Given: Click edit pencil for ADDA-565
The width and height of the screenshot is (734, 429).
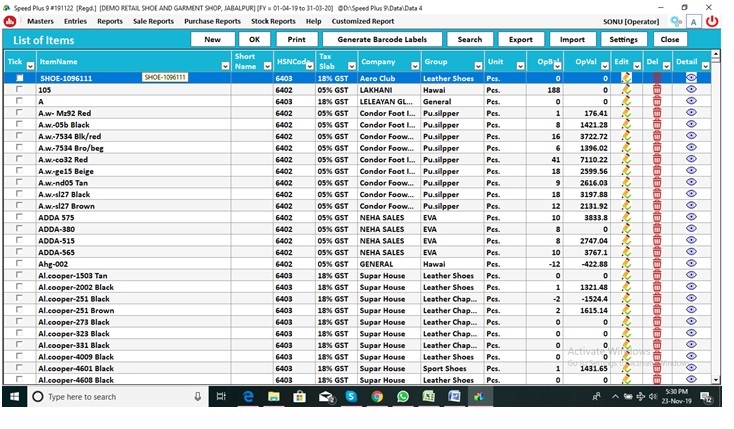Looking at the screenshot, I should (626, 252).
